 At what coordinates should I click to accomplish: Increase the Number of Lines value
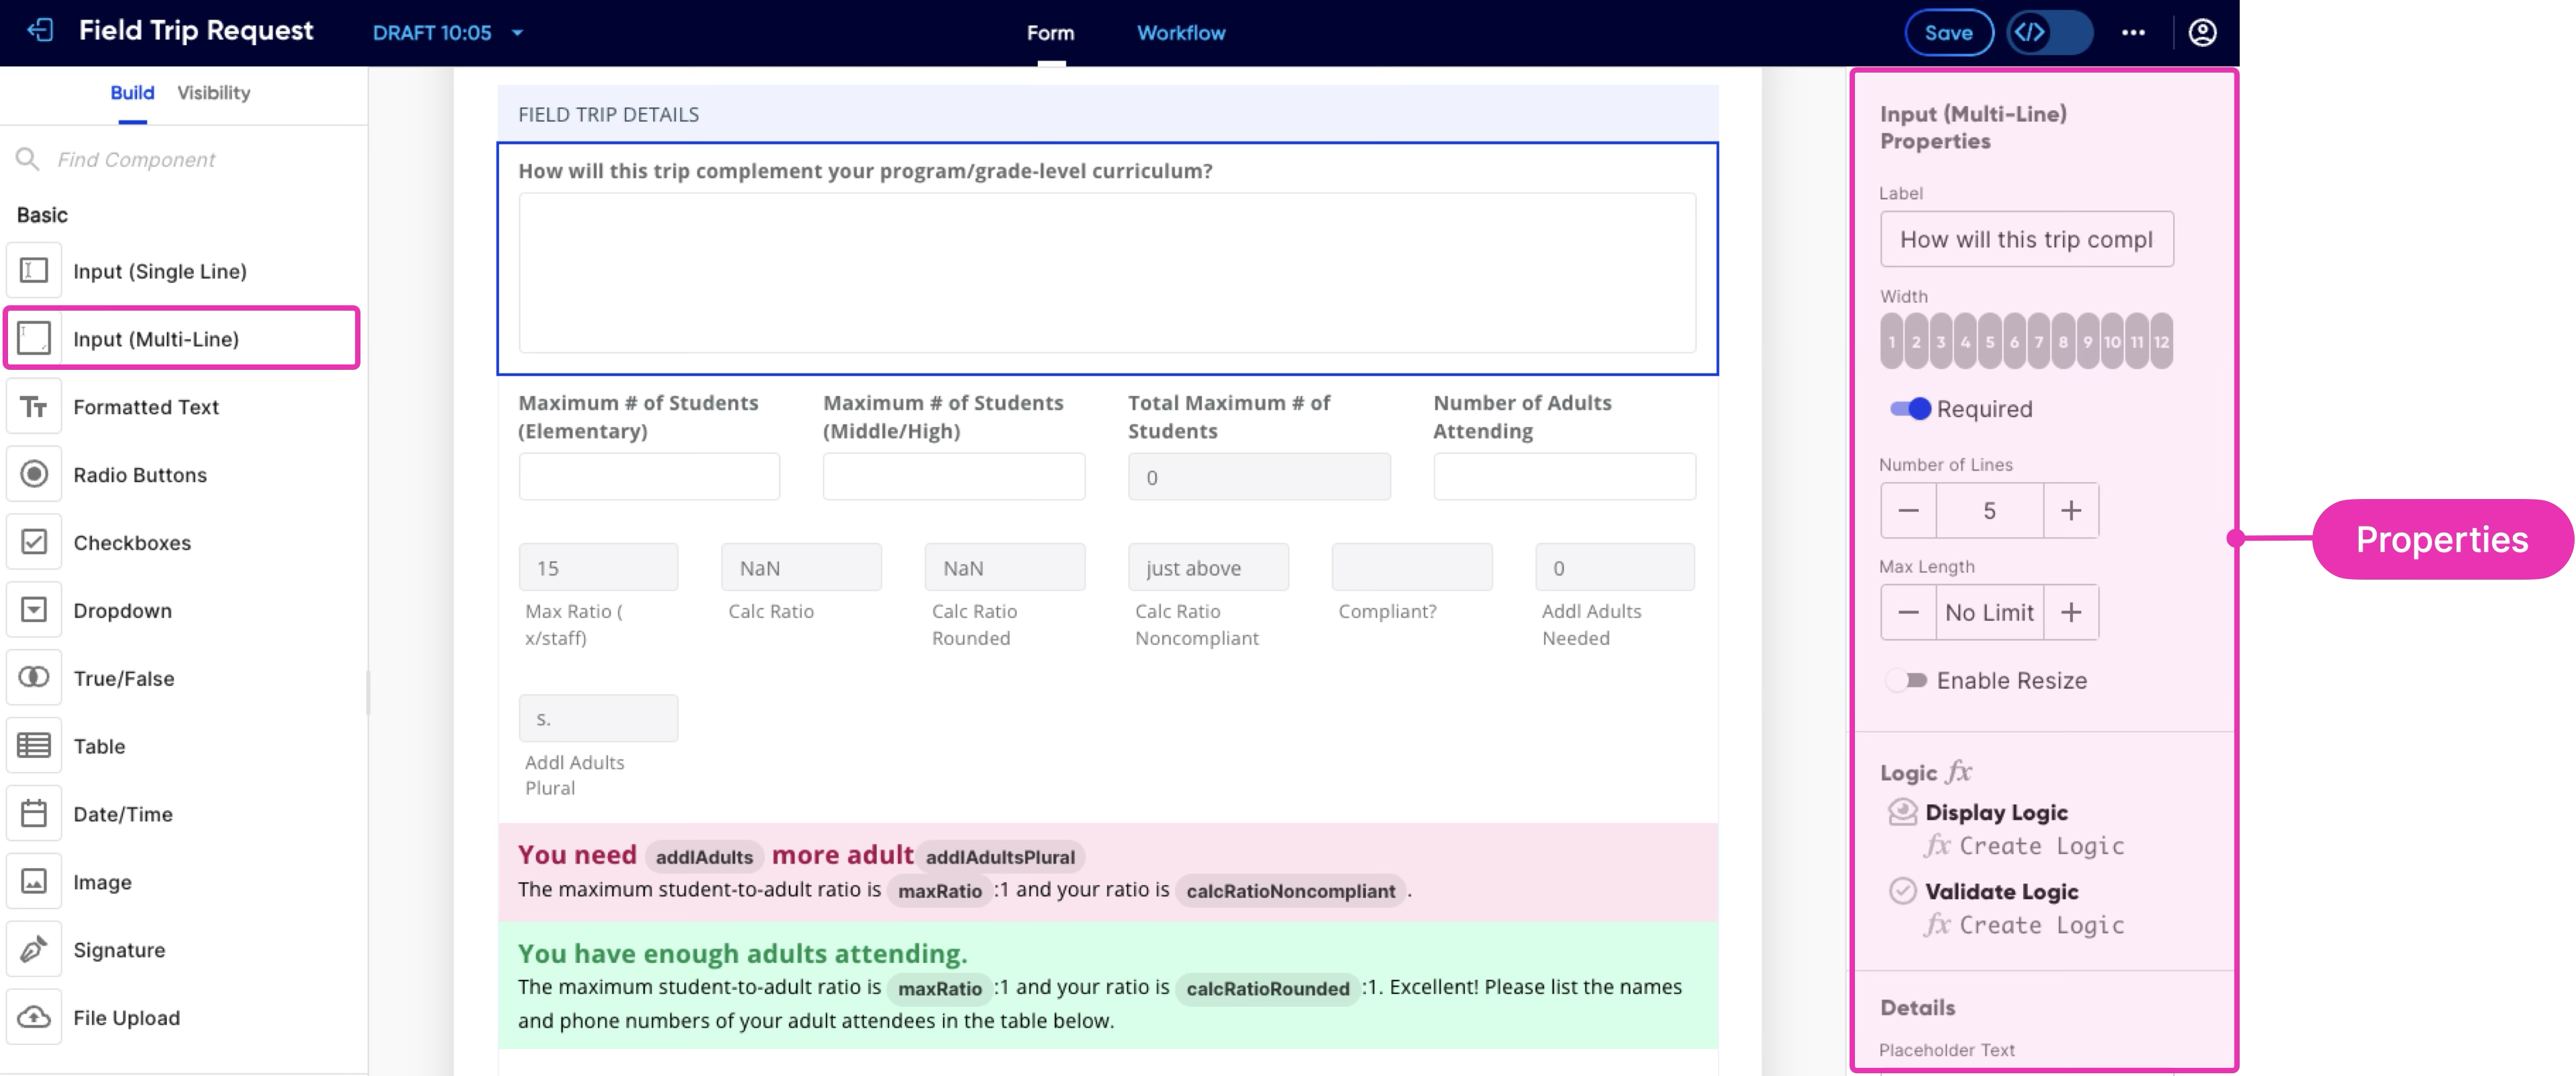(x=2070, y=510)
